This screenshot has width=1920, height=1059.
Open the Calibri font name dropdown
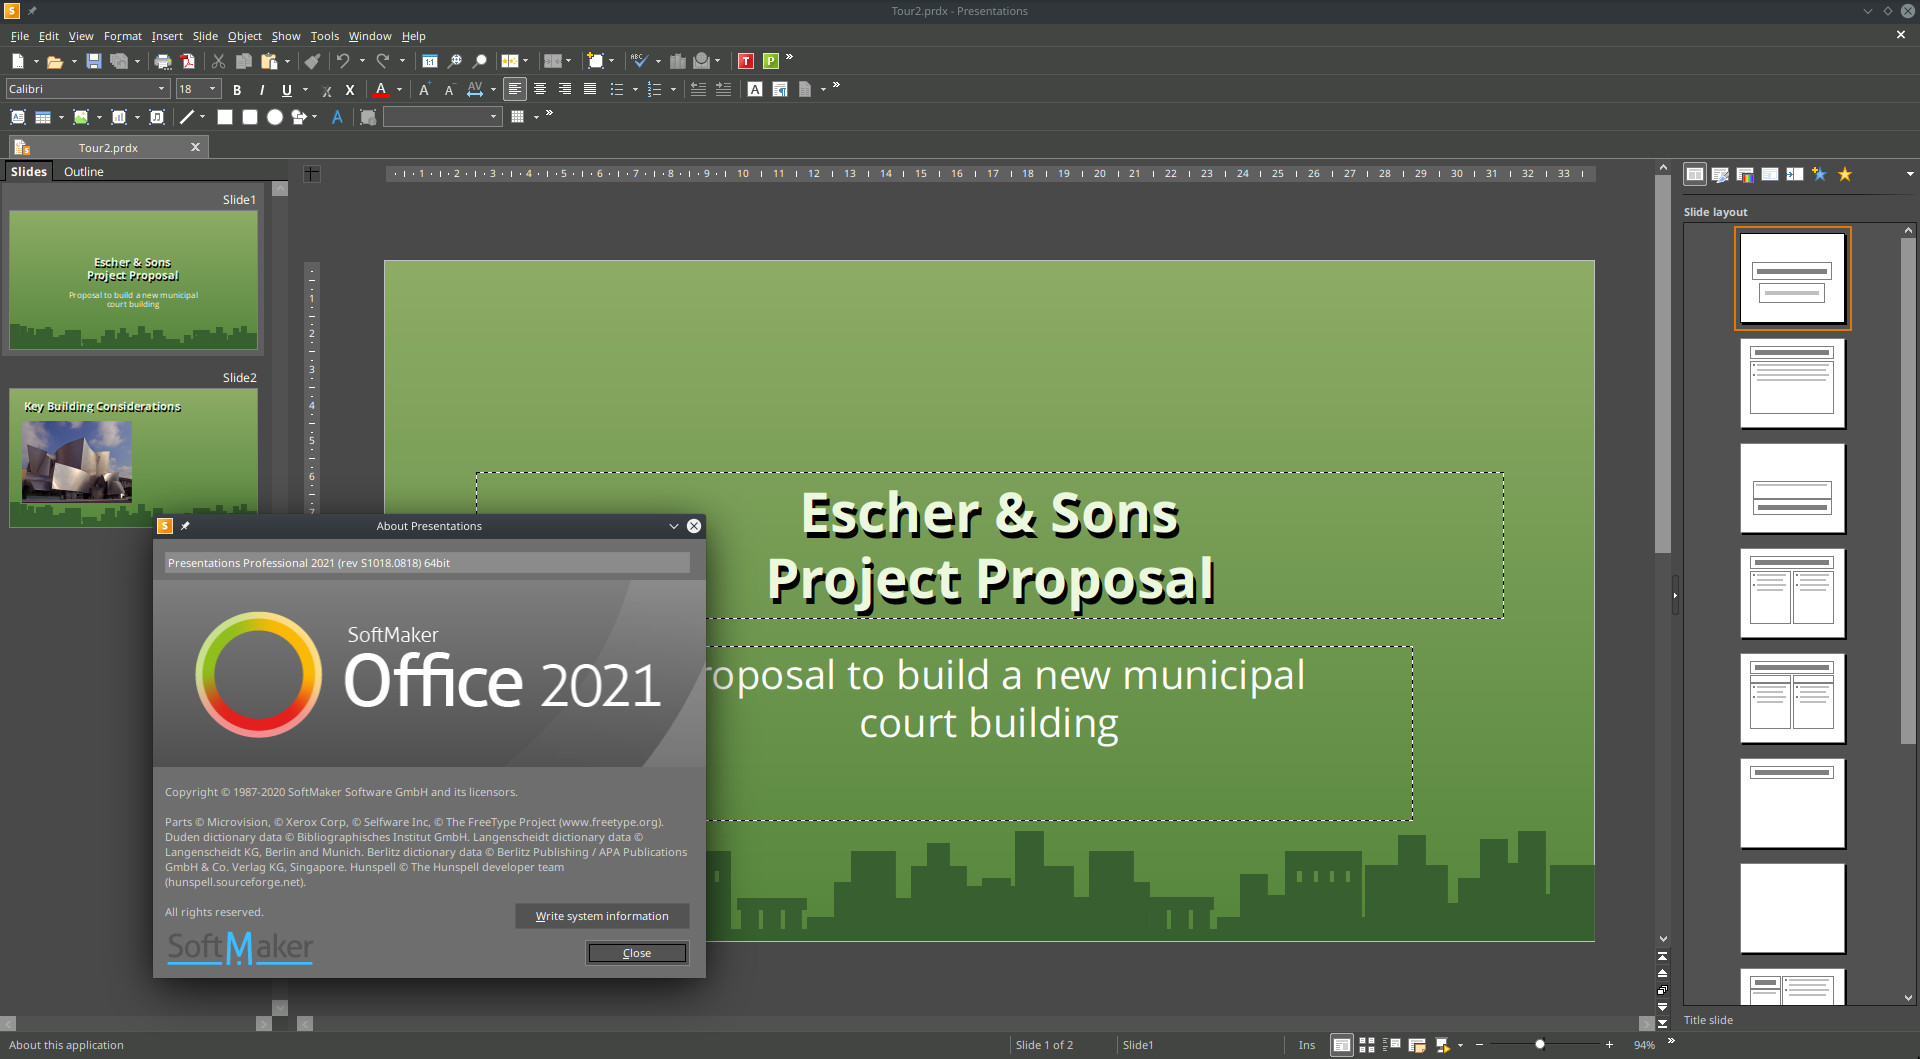pyautogui.click(x=162, y=89)
